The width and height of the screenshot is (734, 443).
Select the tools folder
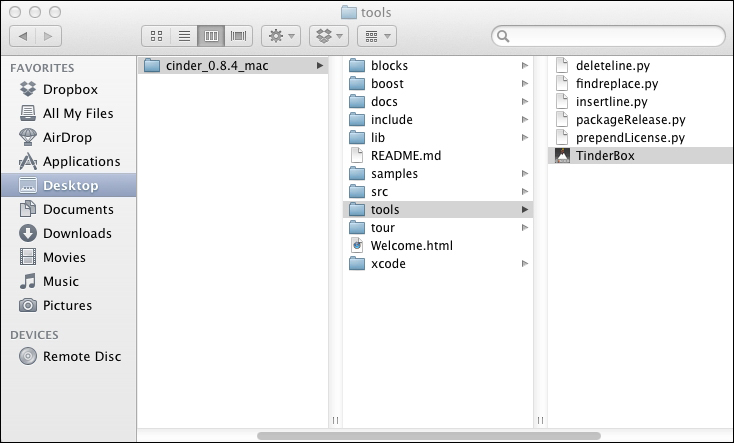pos(438,209)
